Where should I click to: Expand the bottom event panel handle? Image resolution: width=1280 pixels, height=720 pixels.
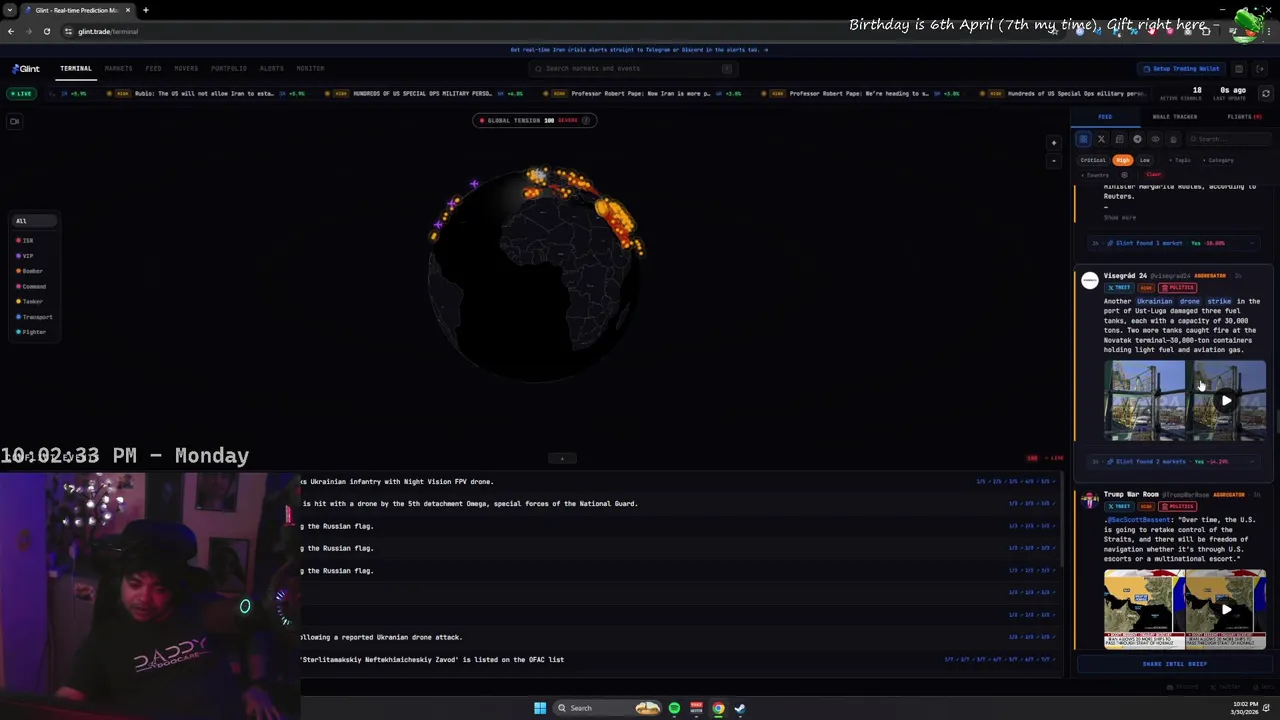click(562, 459)
